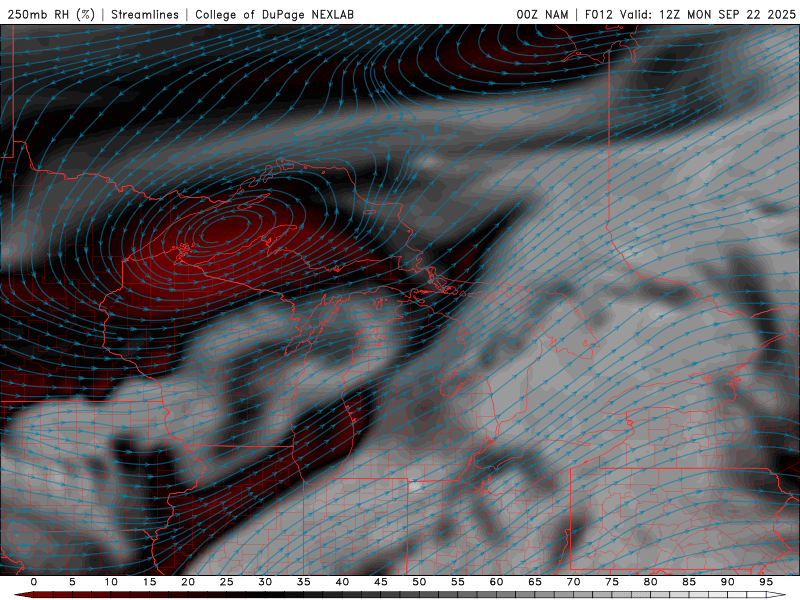
Task: Click the 5 tick on color scale
Action: pos(72,582)
